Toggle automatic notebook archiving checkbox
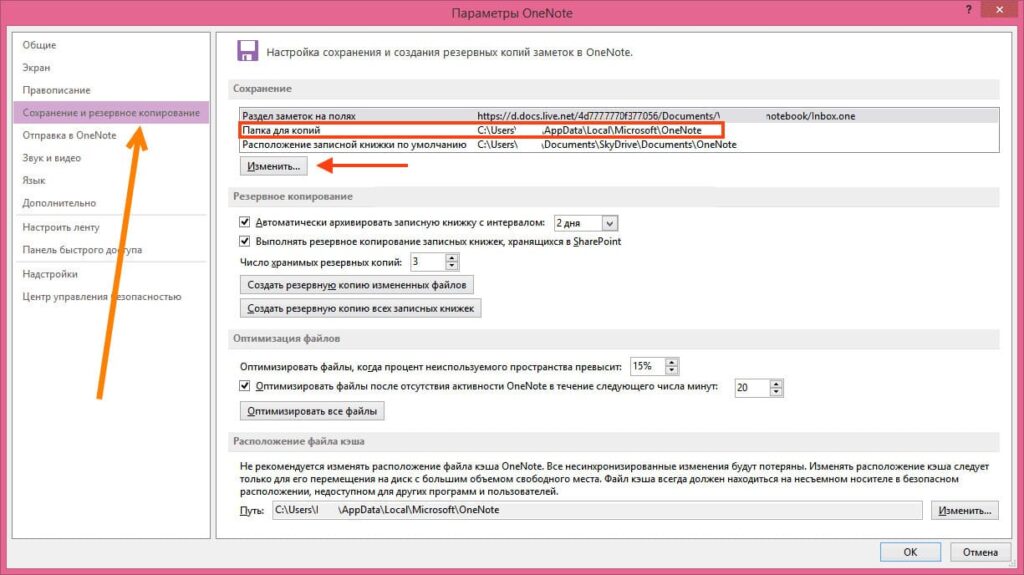This screenshot has width=1024, height=575. [245, 222]
